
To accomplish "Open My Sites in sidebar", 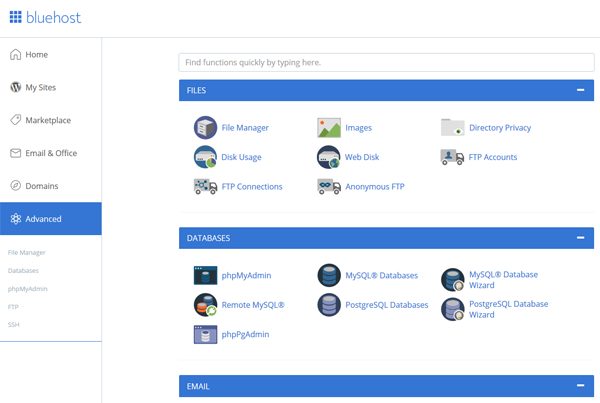I will [x=51, y=87].
